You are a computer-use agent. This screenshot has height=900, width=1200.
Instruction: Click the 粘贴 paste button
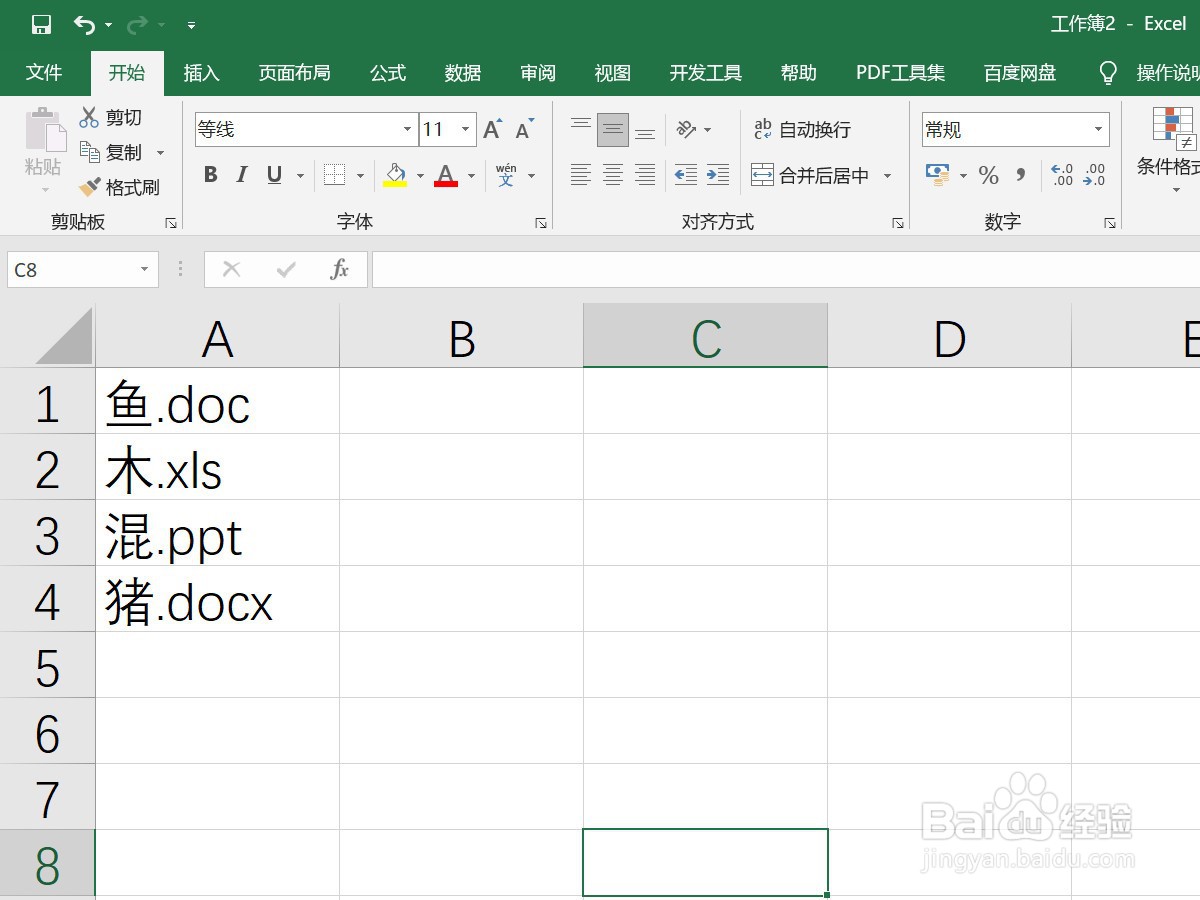[x=44, y=149]
